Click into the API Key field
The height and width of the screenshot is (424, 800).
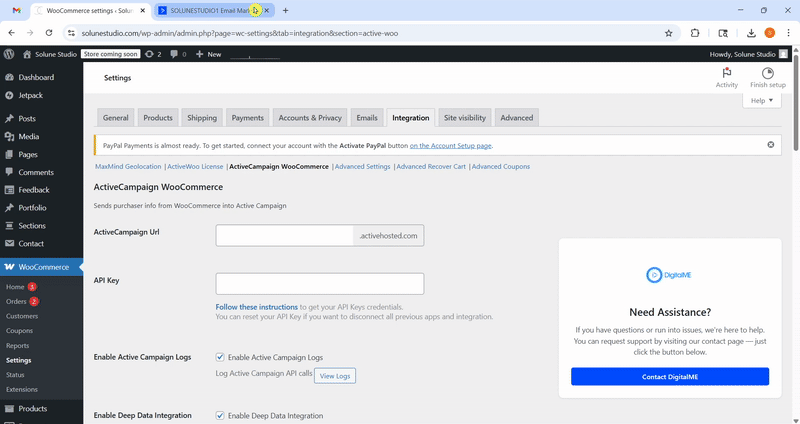pyautogui.click(x=320, y=284)
